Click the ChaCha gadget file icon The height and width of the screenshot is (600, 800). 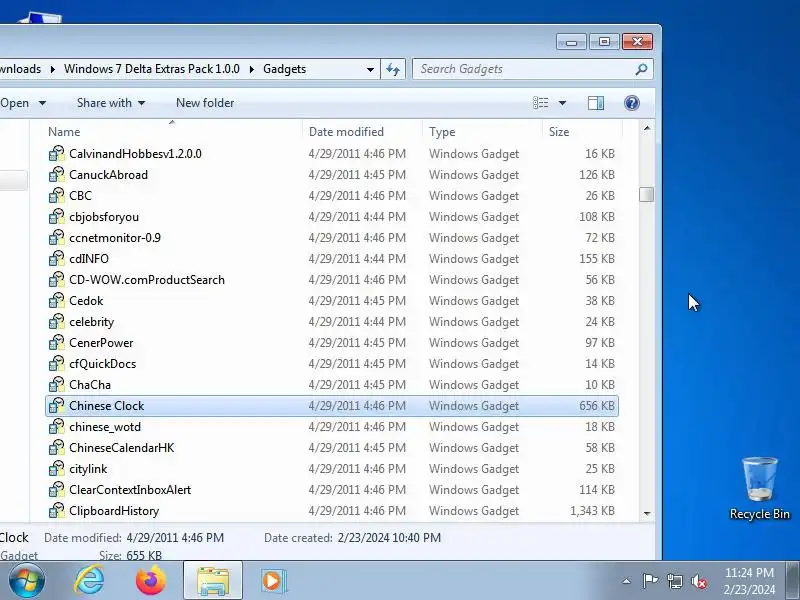click(x=57, y=385)
